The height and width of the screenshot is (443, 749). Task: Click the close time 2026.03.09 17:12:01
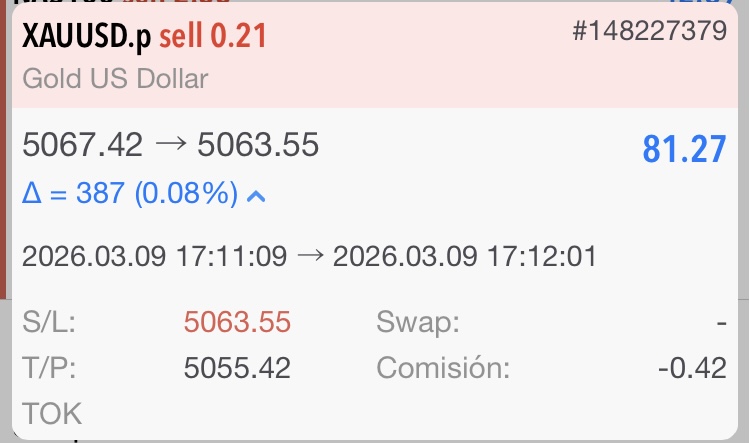pyautogui.click(x=464, y=257)
